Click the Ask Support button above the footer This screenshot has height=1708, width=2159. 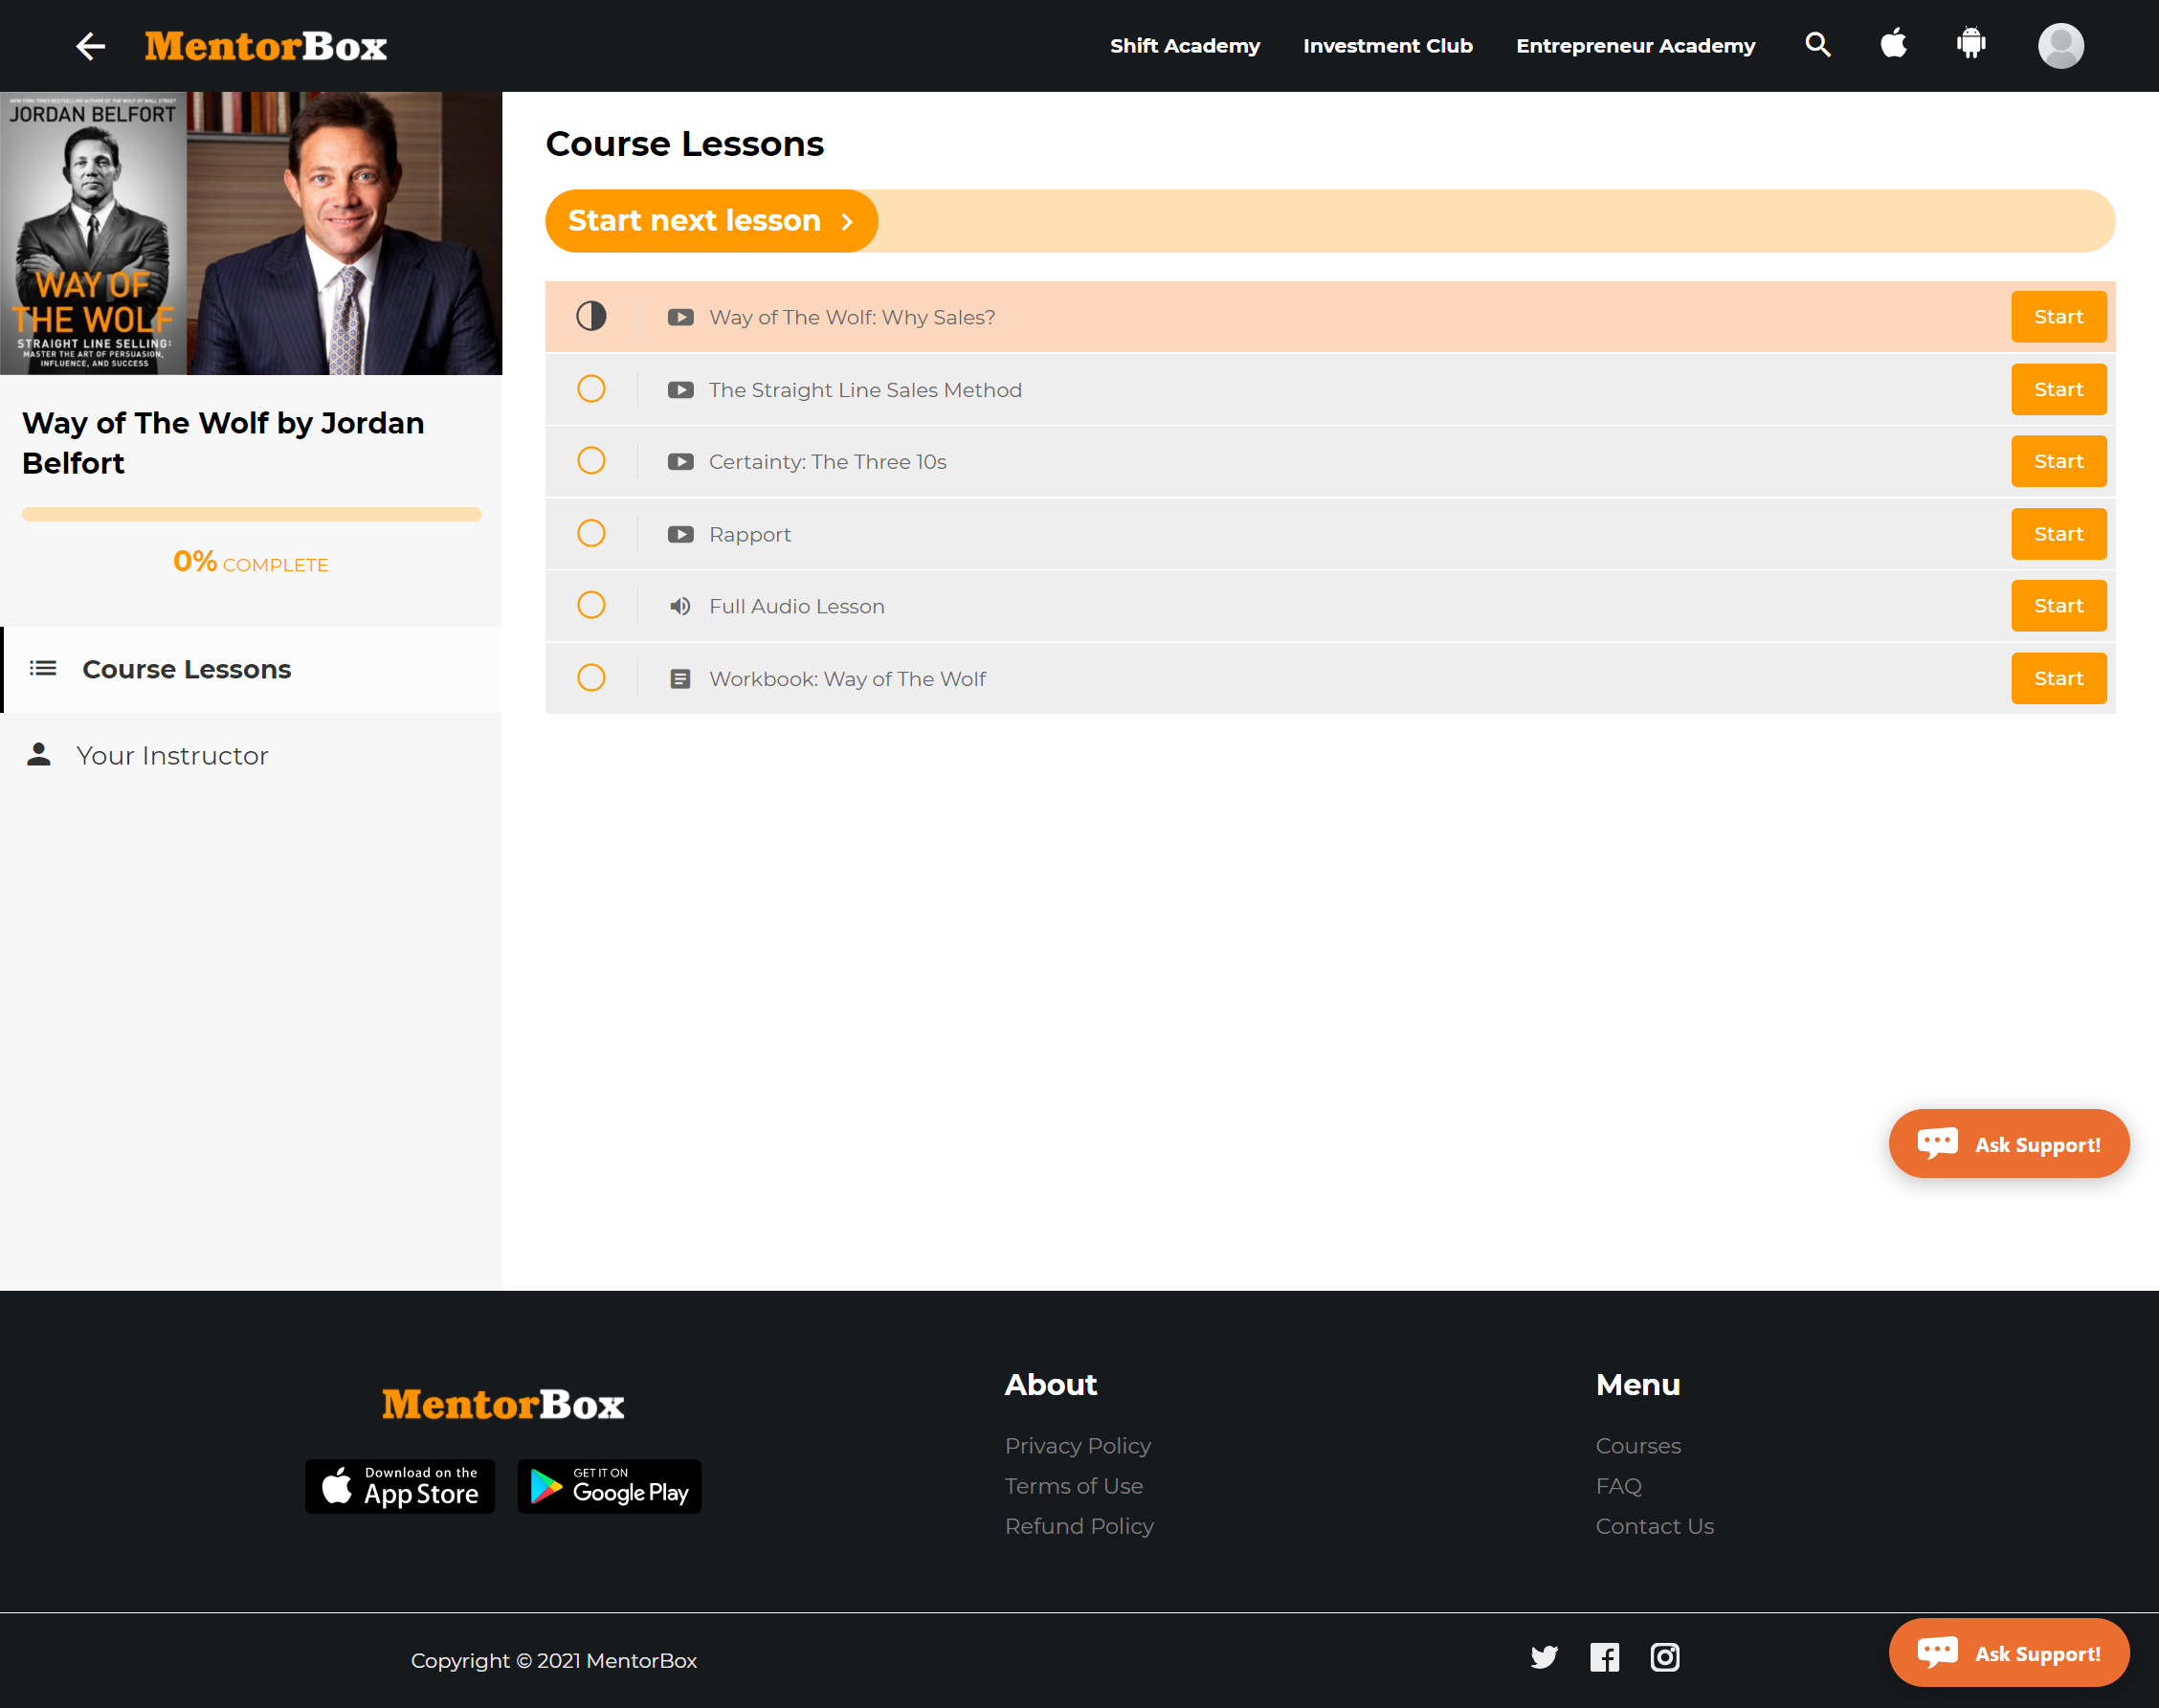coord(2008,1144)
